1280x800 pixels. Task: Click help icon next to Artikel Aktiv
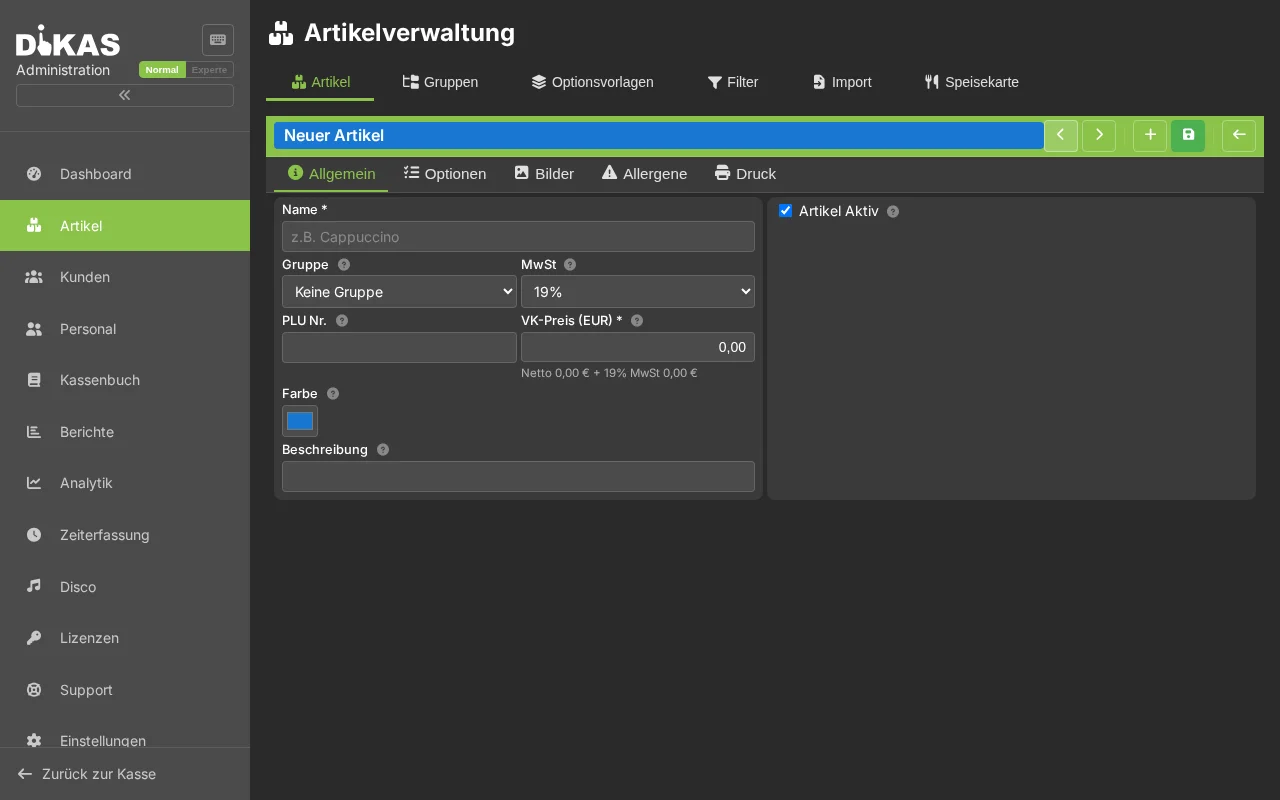(893, 212)
